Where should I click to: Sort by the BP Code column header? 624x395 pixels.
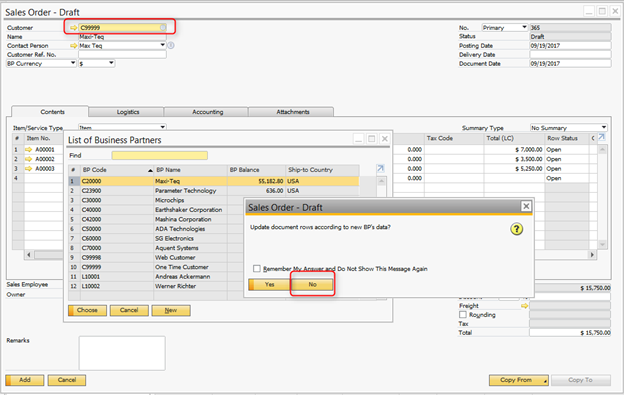117,170
